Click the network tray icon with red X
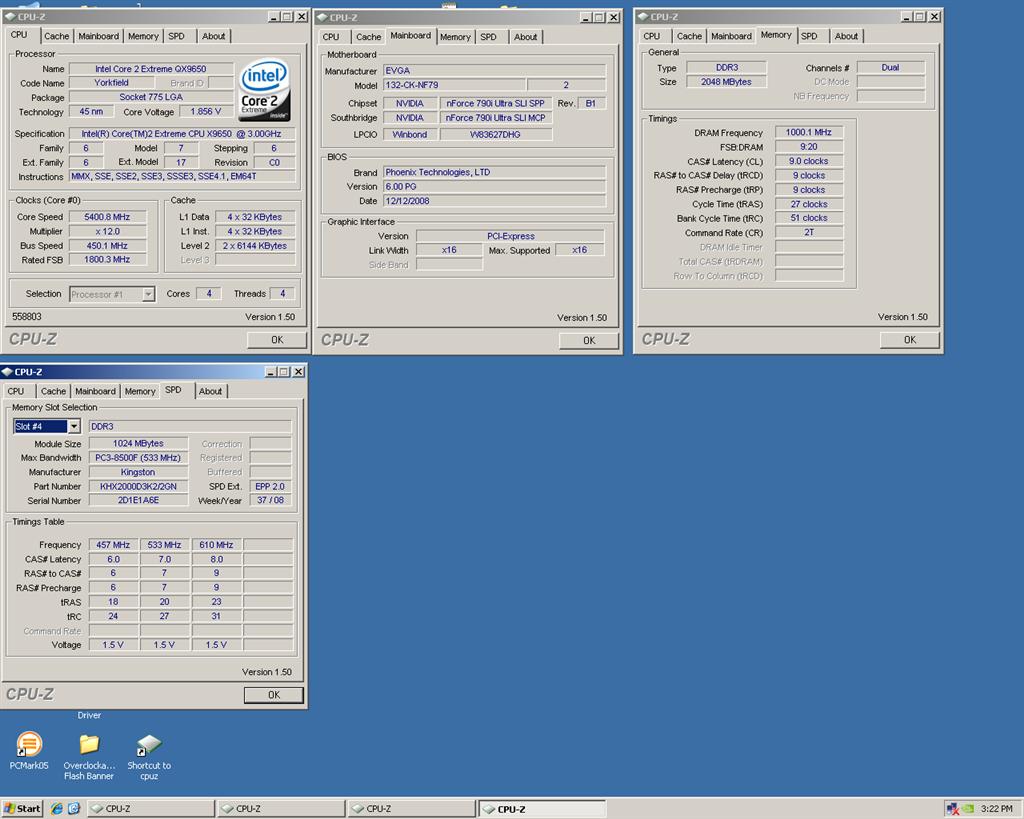The image size is (1024, 819). (953, 809)
